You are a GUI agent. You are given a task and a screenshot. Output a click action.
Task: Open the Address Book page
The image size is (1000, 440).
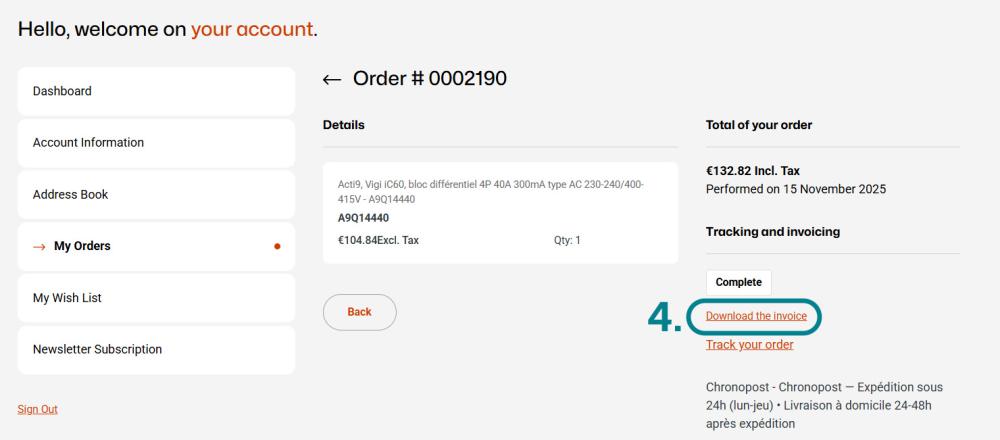(156, 195)
